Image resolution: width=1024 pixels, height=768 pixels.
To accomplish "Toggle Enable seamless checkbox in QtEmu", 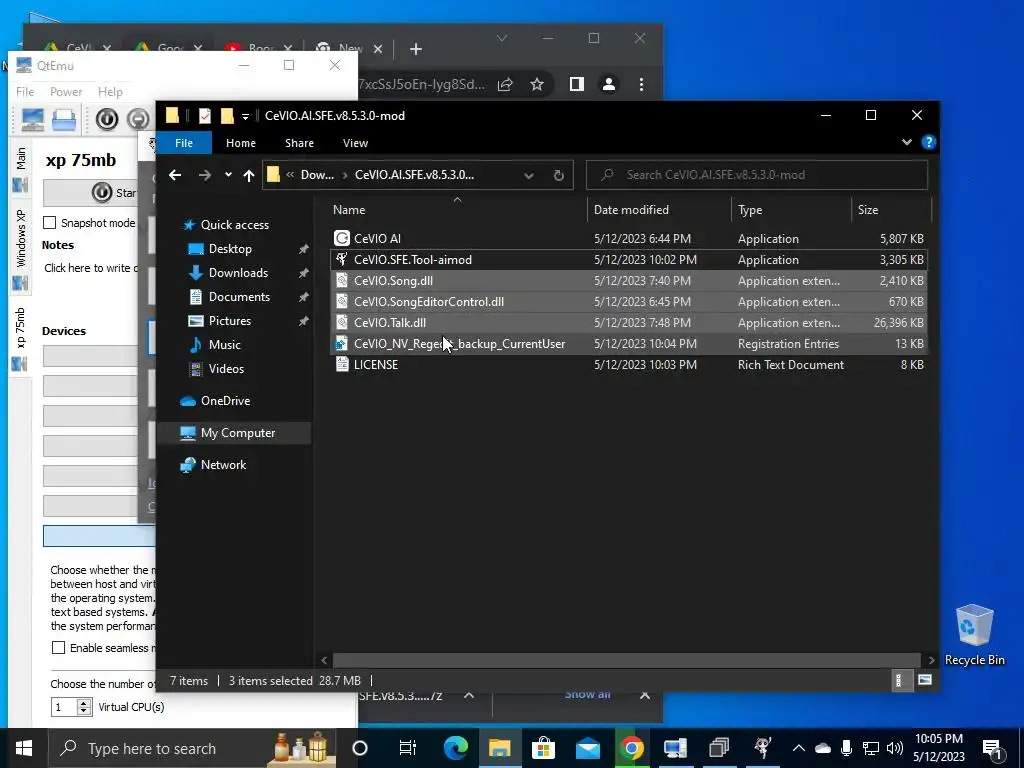I will (x=59, y=648).
